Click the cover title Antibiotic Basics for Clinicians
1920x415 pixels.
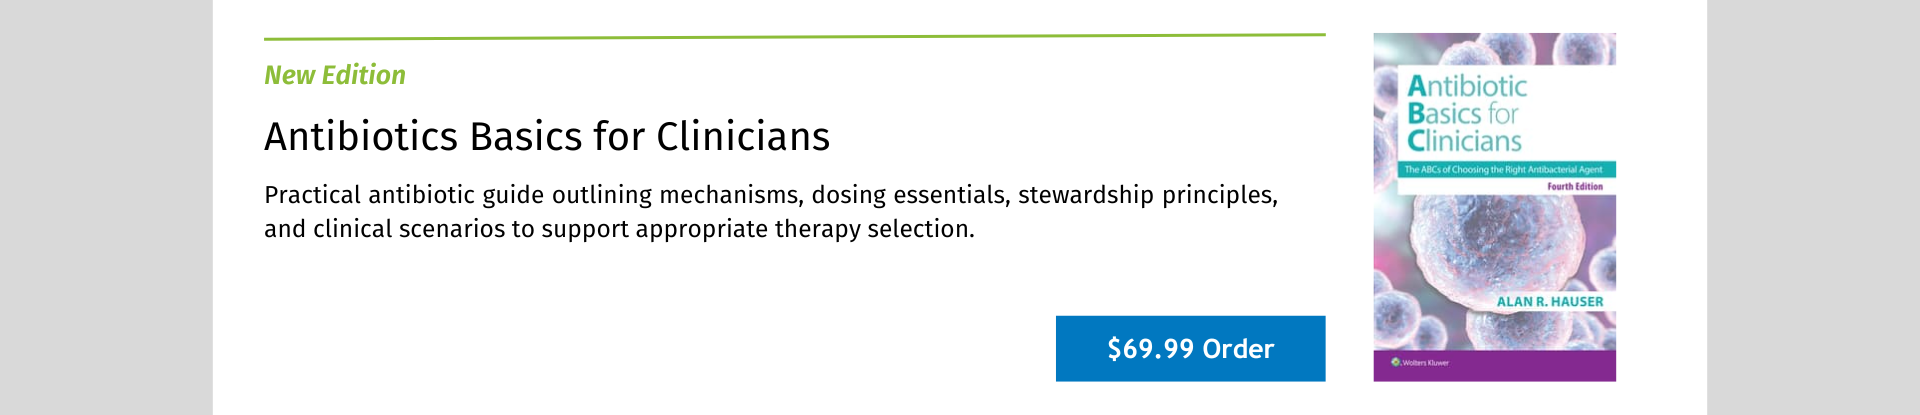[x=1466, y=113]
